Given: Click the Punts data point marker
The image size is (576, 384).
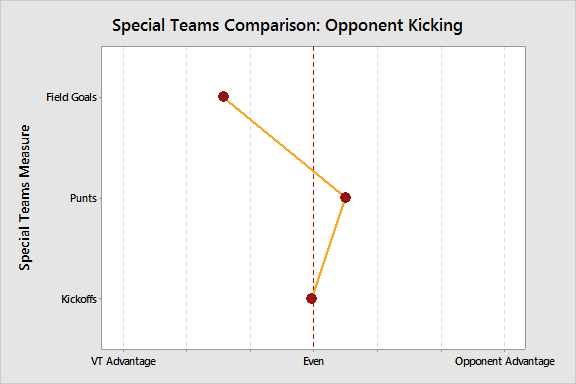Looking at the screenshot, I should pyautogui.click(x=345, y=198).
